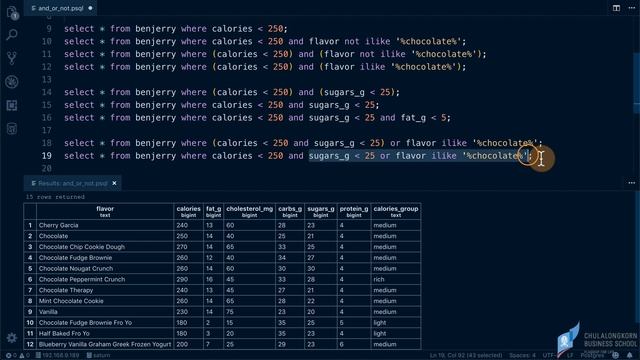Click row number 2 for the Chocolate row

(x=30, y=236)
